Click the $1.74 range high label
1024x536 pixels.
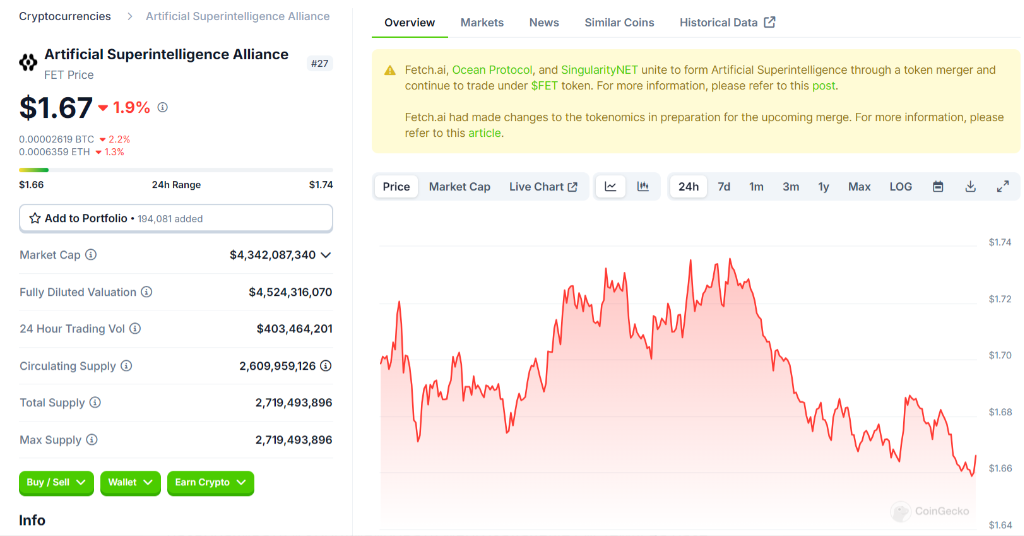321,185
